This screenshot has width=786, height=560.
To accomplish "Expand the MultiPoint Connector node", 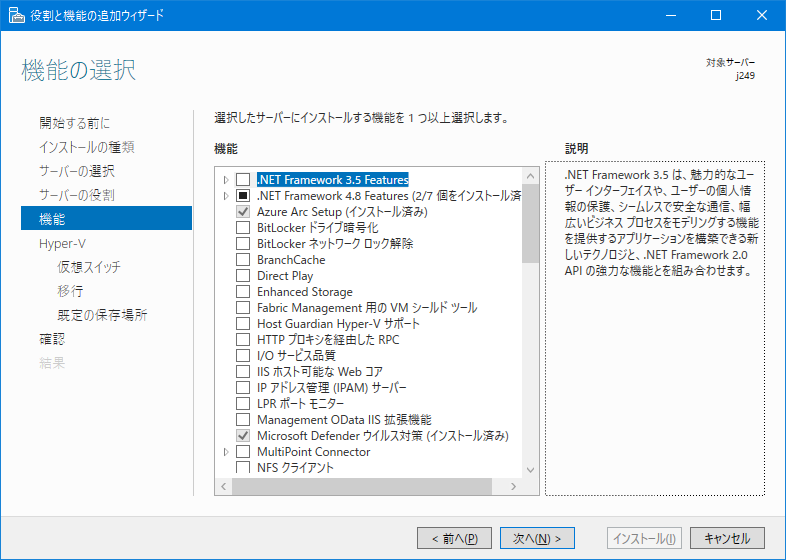I will [x=227, y=452].
